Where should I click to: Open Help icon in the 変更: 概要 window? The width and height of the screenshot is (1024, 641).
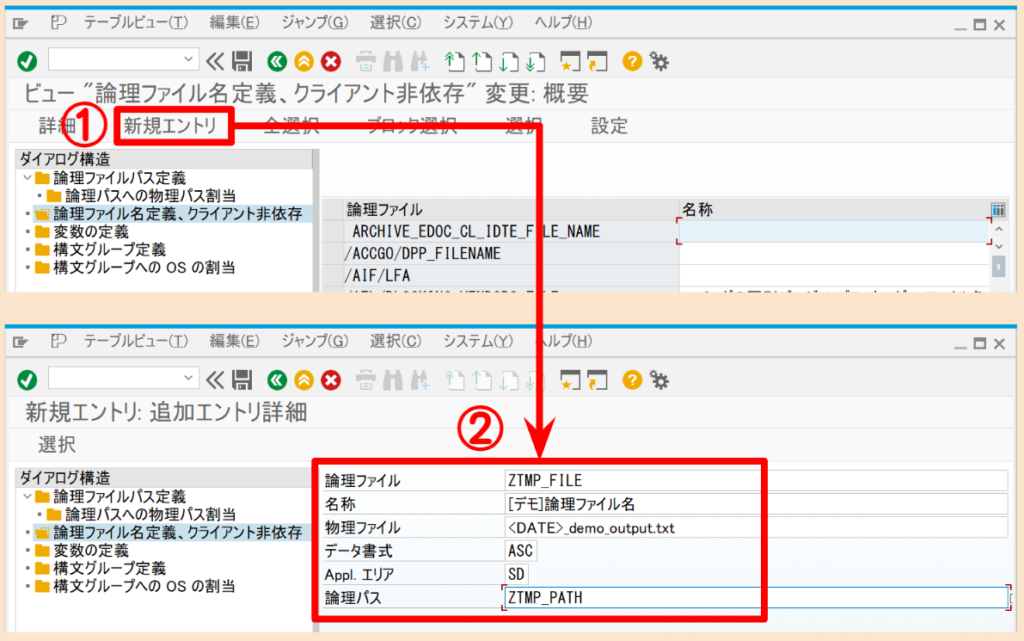pyautogui.click(x=631, y=61)
